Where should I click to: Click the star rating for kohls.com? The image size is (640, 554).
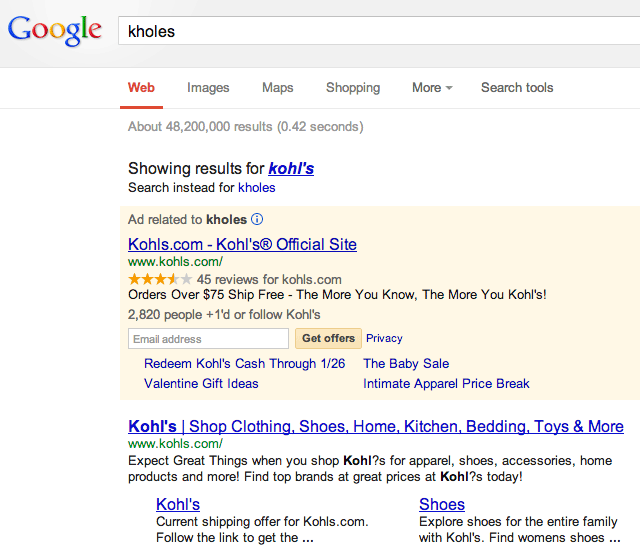[x=160, y=279]
